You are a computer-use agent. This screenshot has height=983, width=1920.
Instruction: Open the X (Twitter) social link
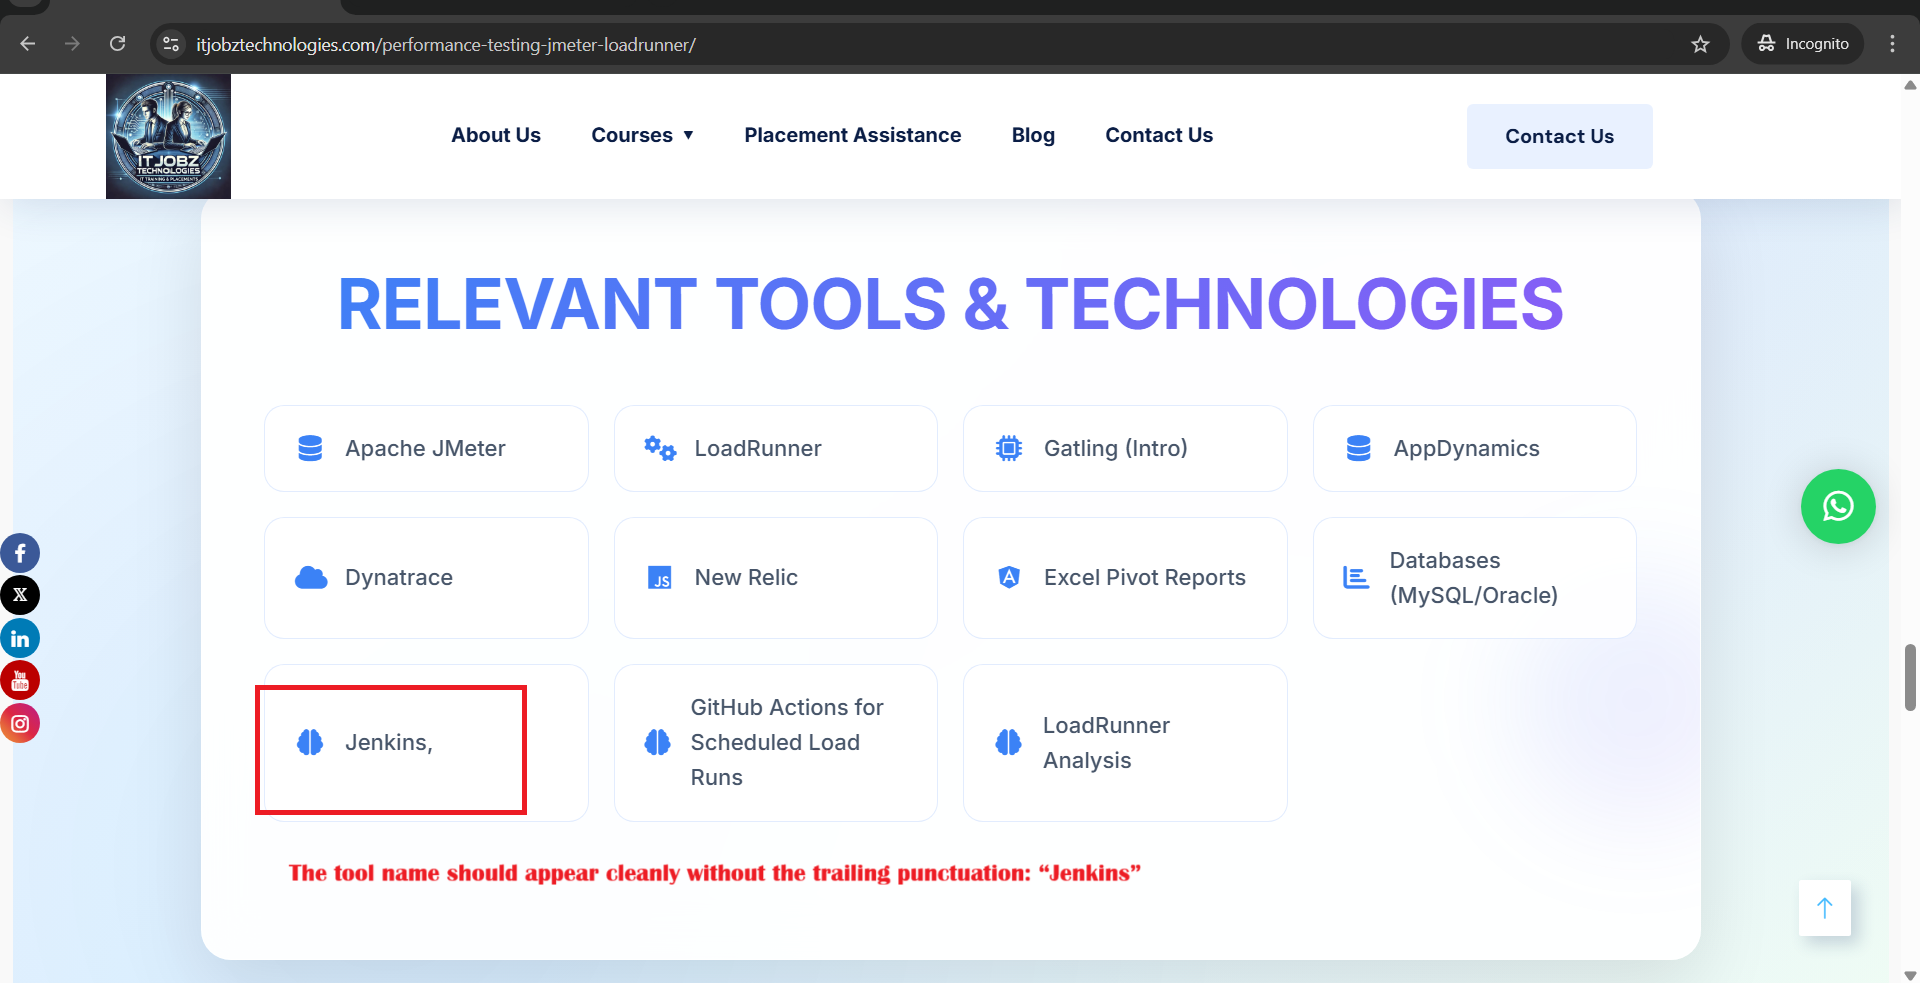click(20, 596)
